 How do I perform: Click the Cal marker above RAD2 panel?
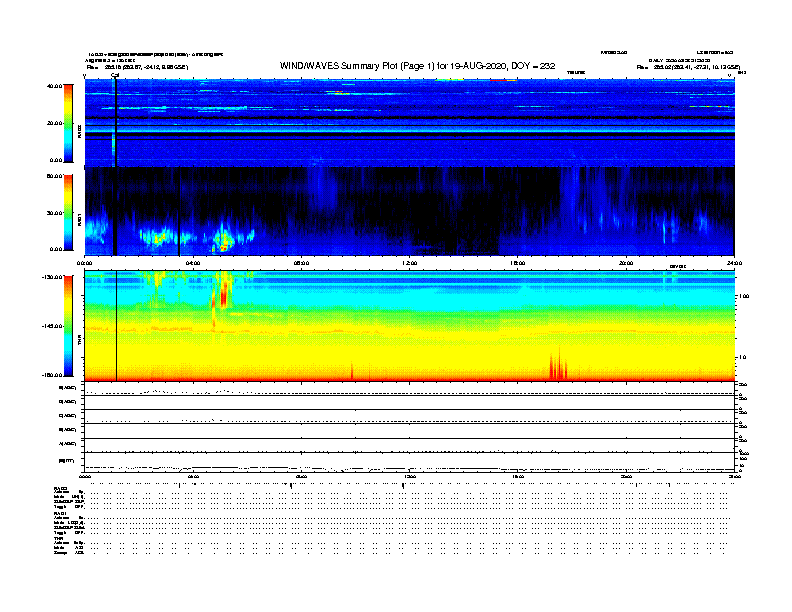tap(115, 75)
